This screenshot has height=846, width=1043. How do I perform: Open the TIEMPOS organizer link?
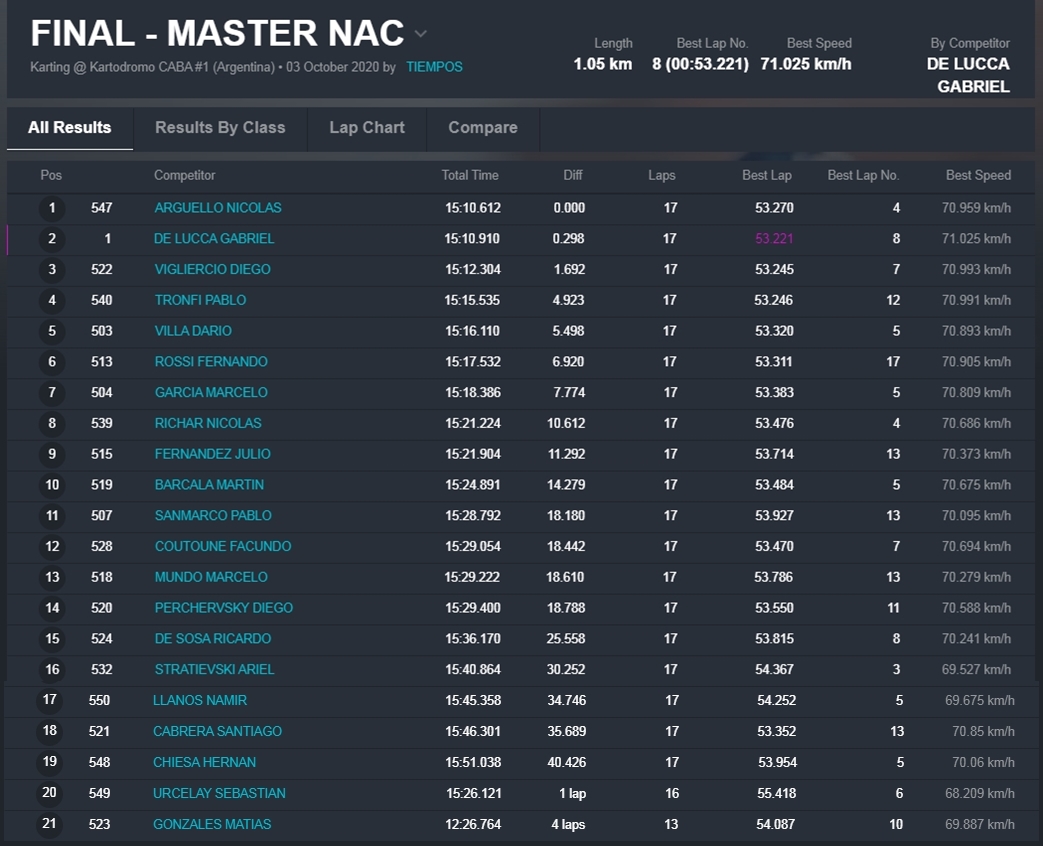click(434, 67)
